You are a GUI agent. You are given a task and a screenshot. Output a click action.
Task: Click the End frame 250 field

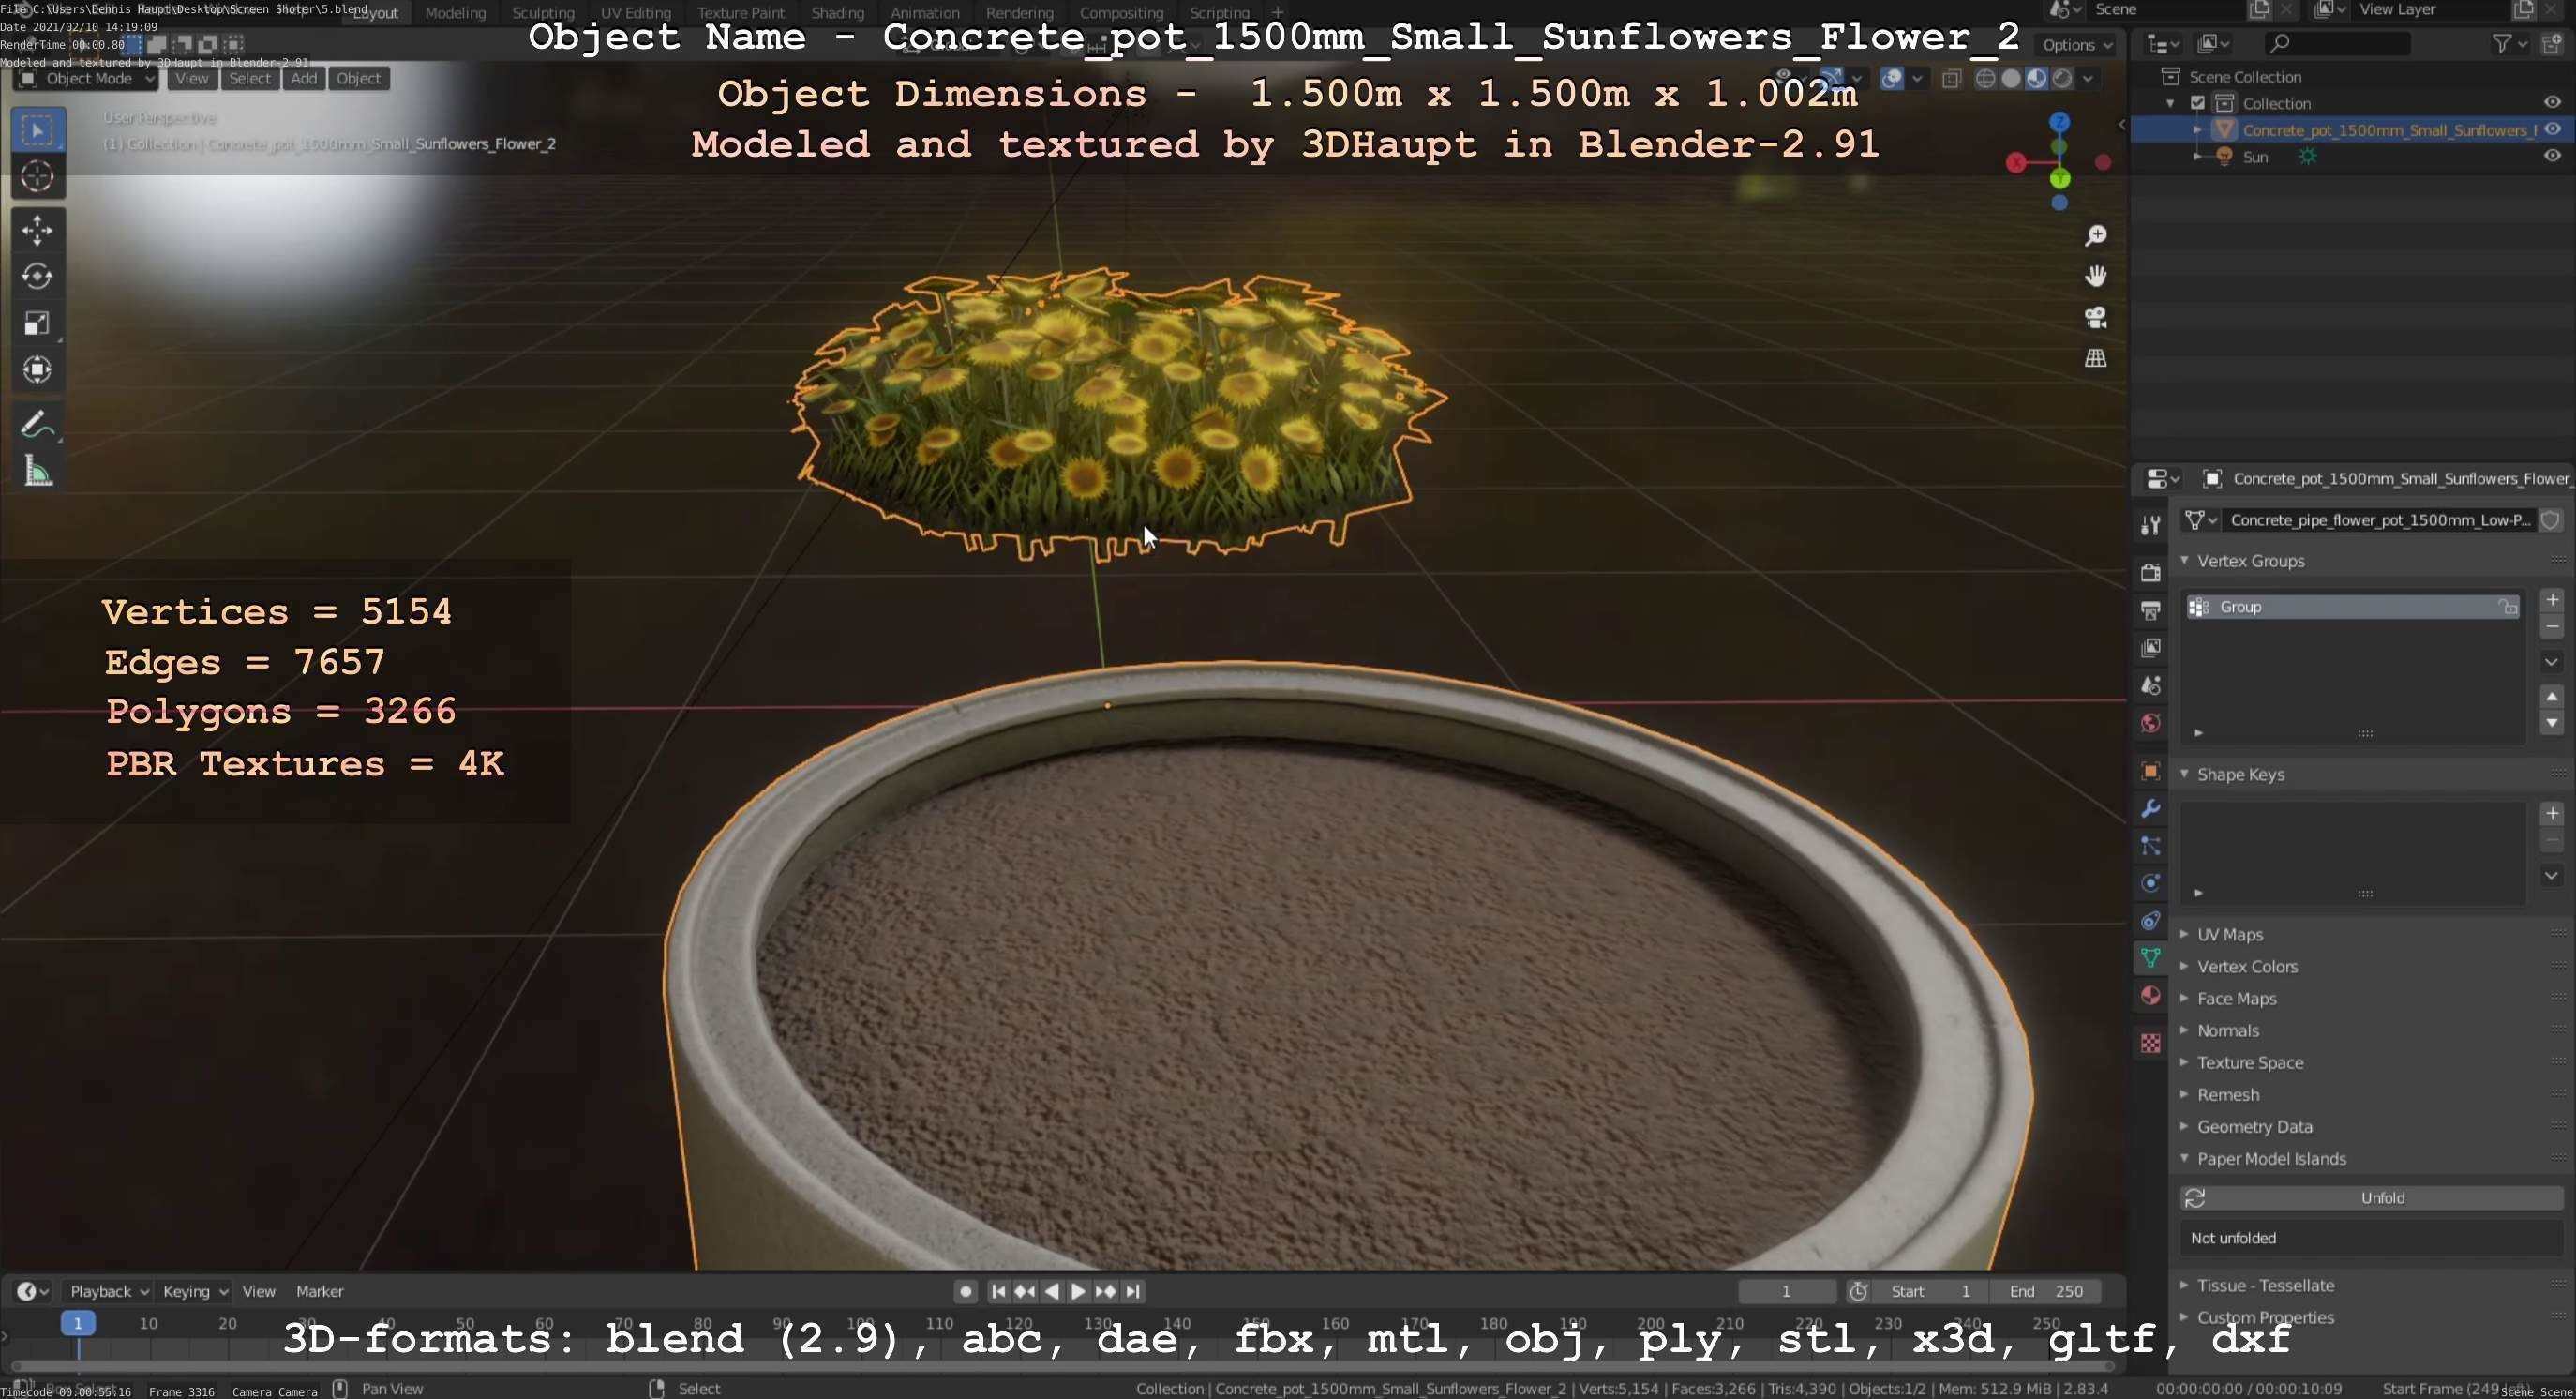pyautogui.click(x=2045, y=1291)
